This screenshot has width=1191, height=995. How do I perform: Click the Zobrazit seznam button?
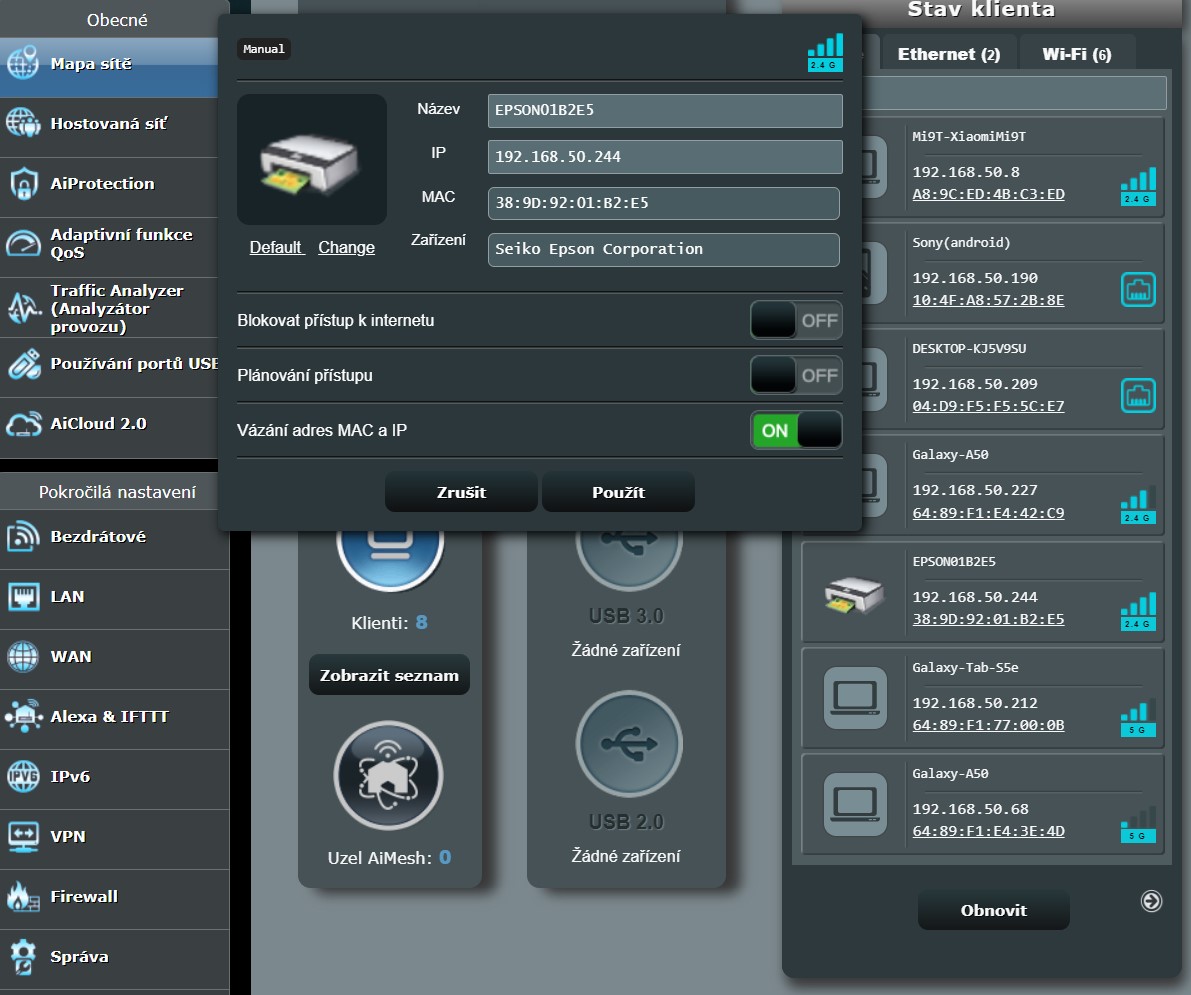tap(389, 676)
